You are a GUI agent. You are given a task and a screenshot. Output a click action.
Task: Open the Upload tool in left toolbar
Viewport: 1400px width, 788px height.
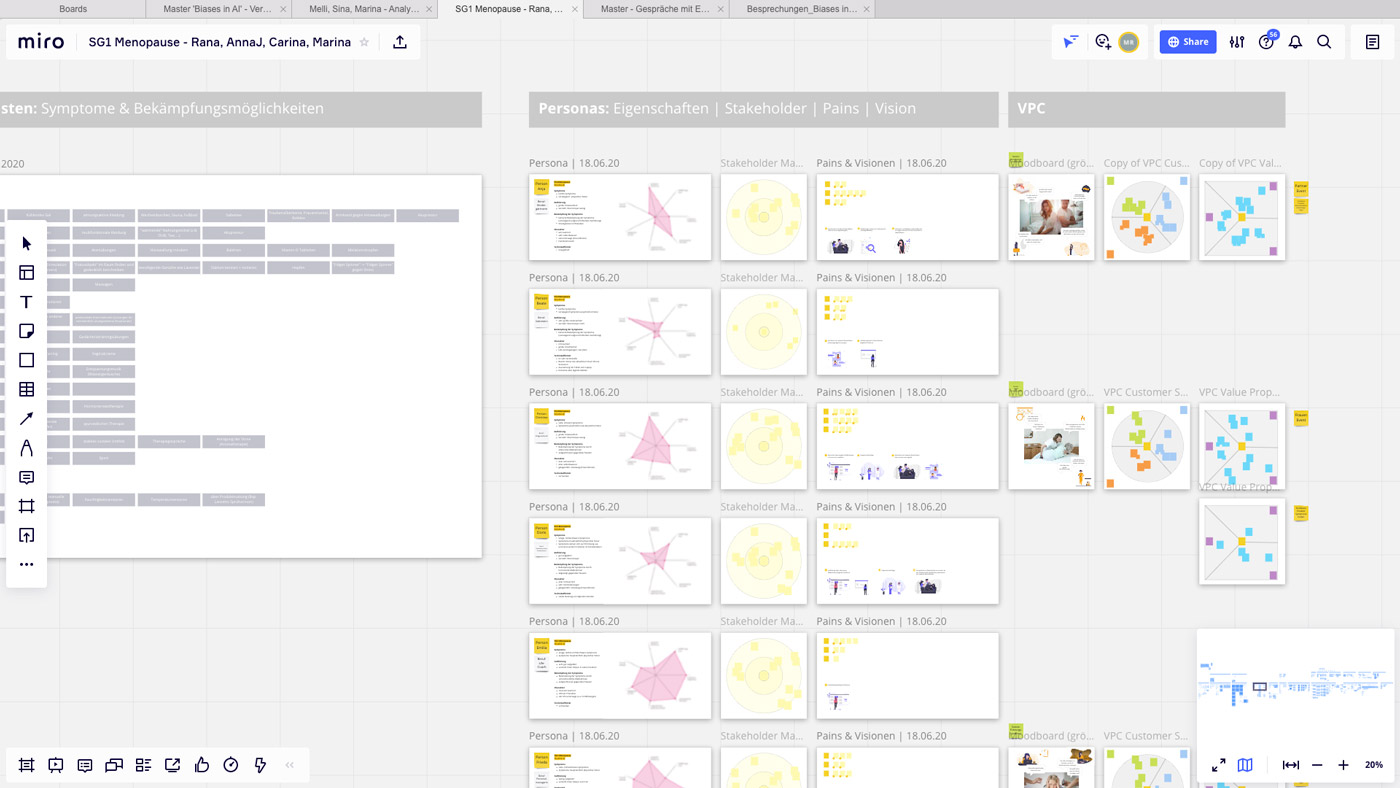pos(27,535)
